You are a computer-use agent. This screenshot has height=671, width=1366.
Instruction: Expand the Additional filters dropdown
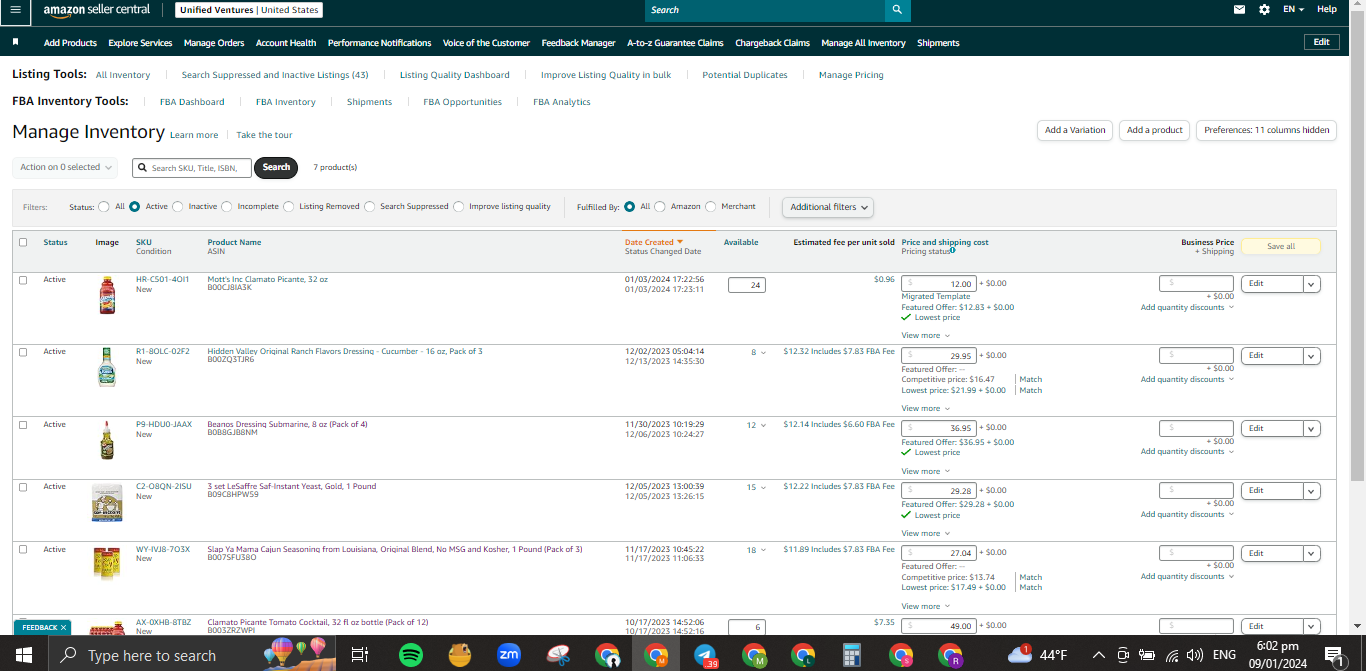828,207
